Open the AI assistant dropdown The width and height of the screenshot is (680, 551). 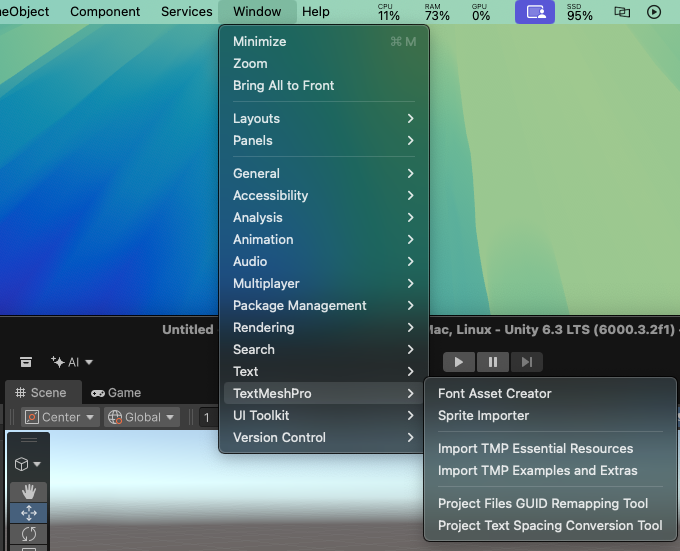pyautogui.click(x=72, y=362)
